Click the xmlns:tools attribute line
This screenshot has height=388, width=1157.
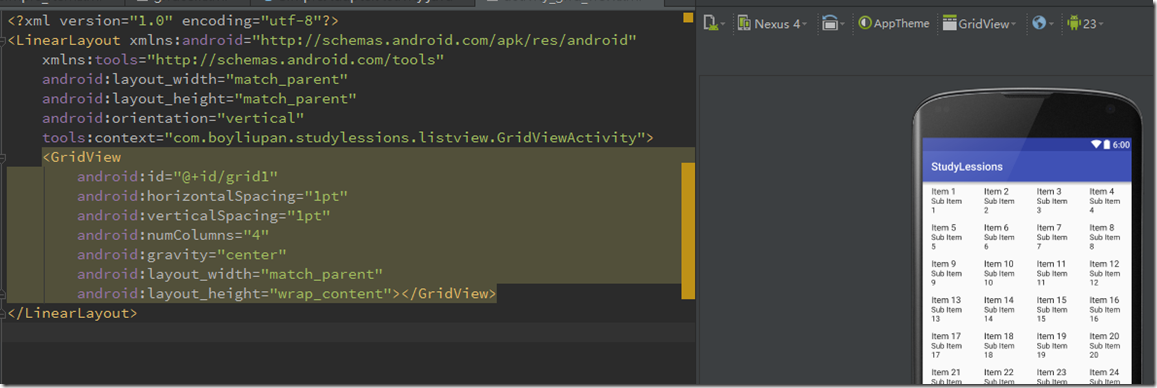tap(243, 60)
